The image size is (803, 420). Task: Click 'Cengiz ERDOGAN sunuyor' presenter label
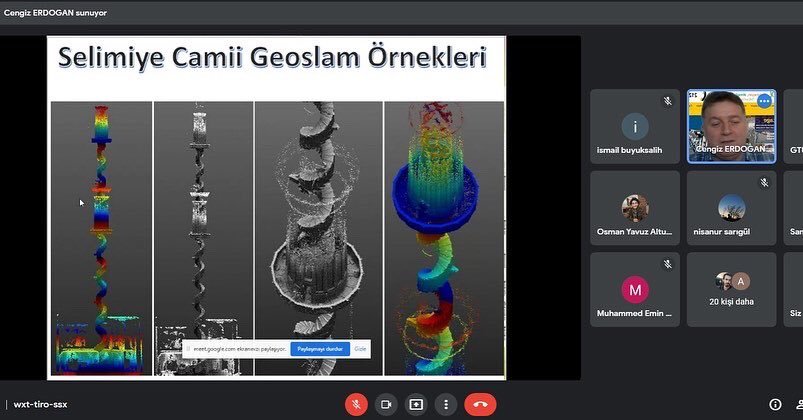55,13
